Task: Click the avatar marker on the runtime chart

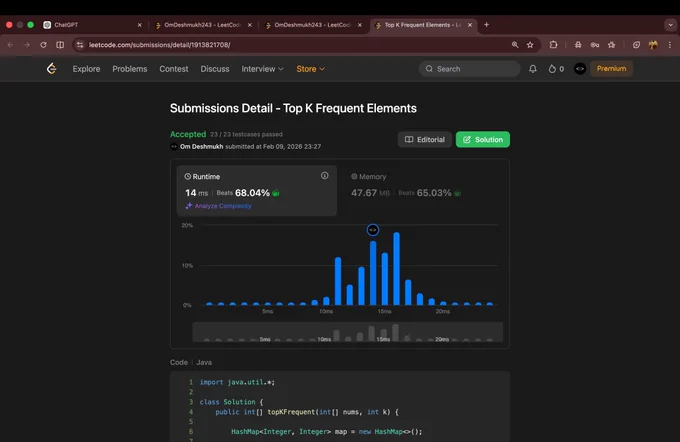Action: pyautogui.click(x=373, y=230)
